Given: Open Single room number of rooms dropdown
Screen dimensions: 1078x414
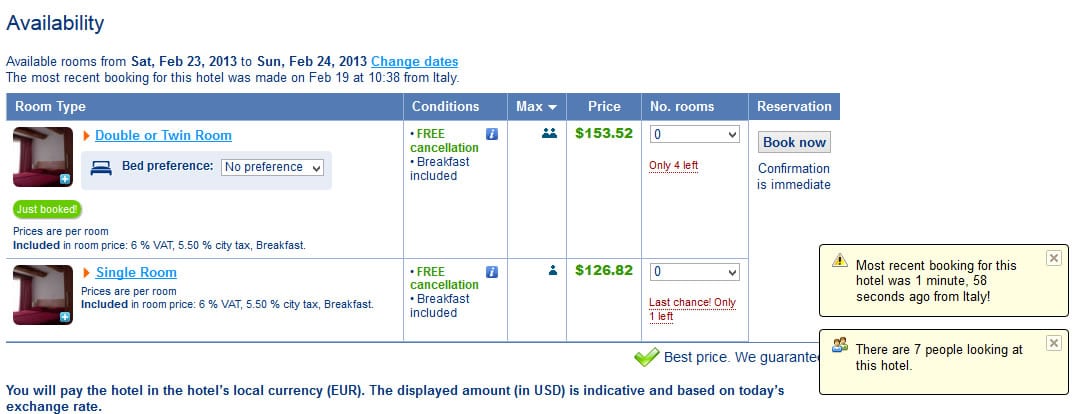Looking at the screenshot, I should coord(694,272).
